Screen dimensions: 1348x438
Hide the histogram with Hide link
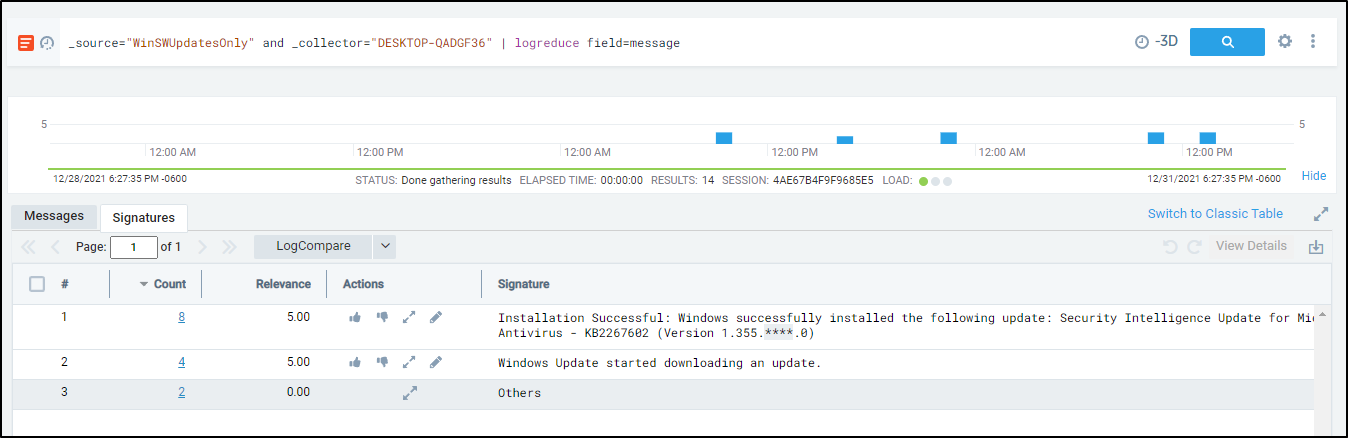1314,176
